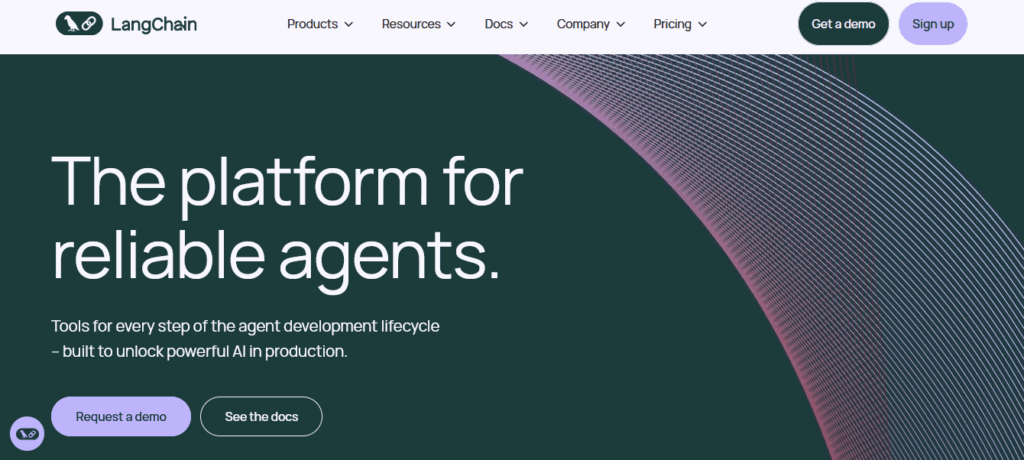Expand the Company dropdown chevron
Viewport: 1024px width, 460px height.
[x=621, y=25]
